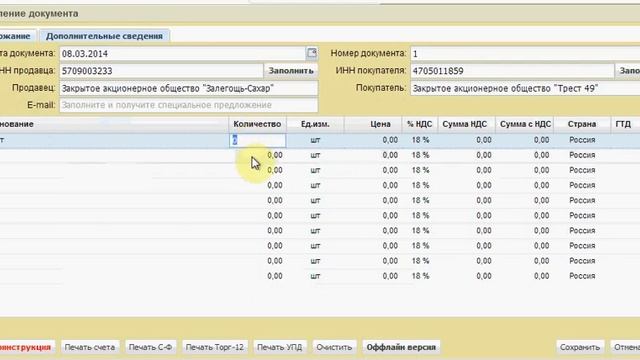Click the Сумма НДС column header
This screenshot has width=640, height=360.
coord(467,124)
